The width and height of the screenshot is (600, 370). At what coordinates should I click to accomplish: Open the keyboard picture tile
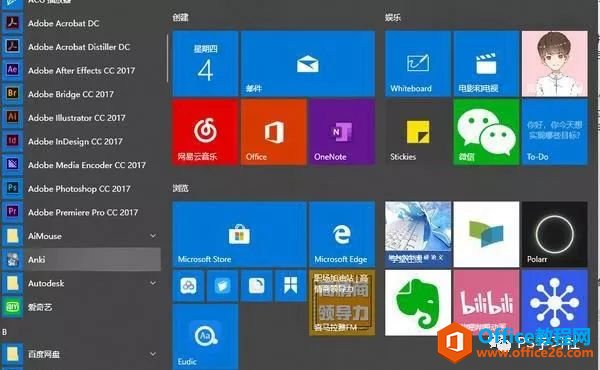[x=418, y=234]
